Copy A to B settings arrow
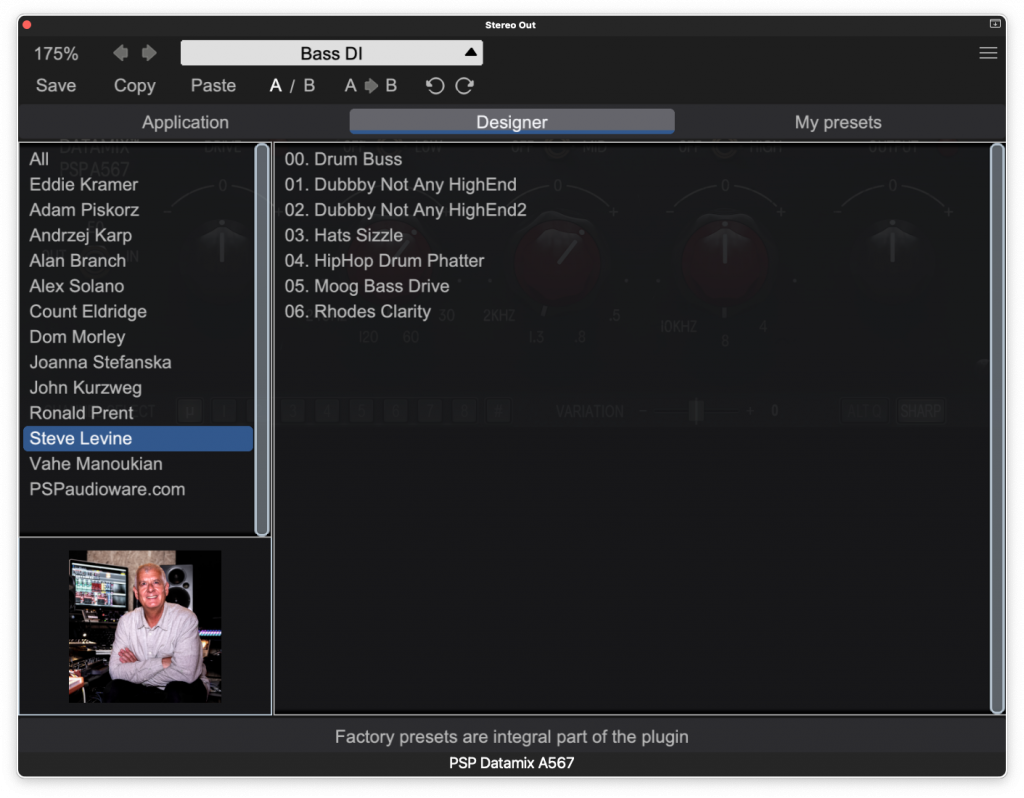This screenshot has height=798, width=1024. click(x=371, y=86)
